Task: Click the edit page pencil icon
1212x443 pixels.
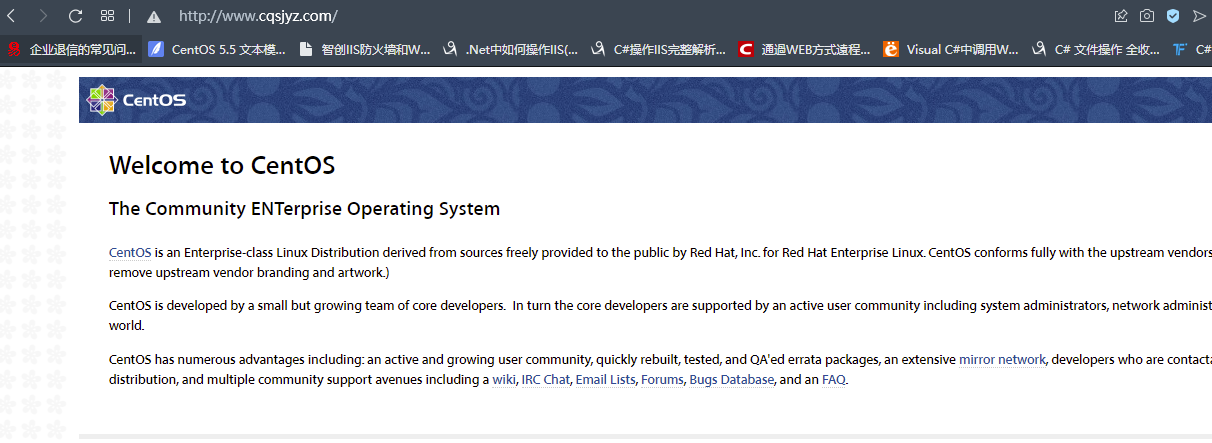Action: [1121, 16]
